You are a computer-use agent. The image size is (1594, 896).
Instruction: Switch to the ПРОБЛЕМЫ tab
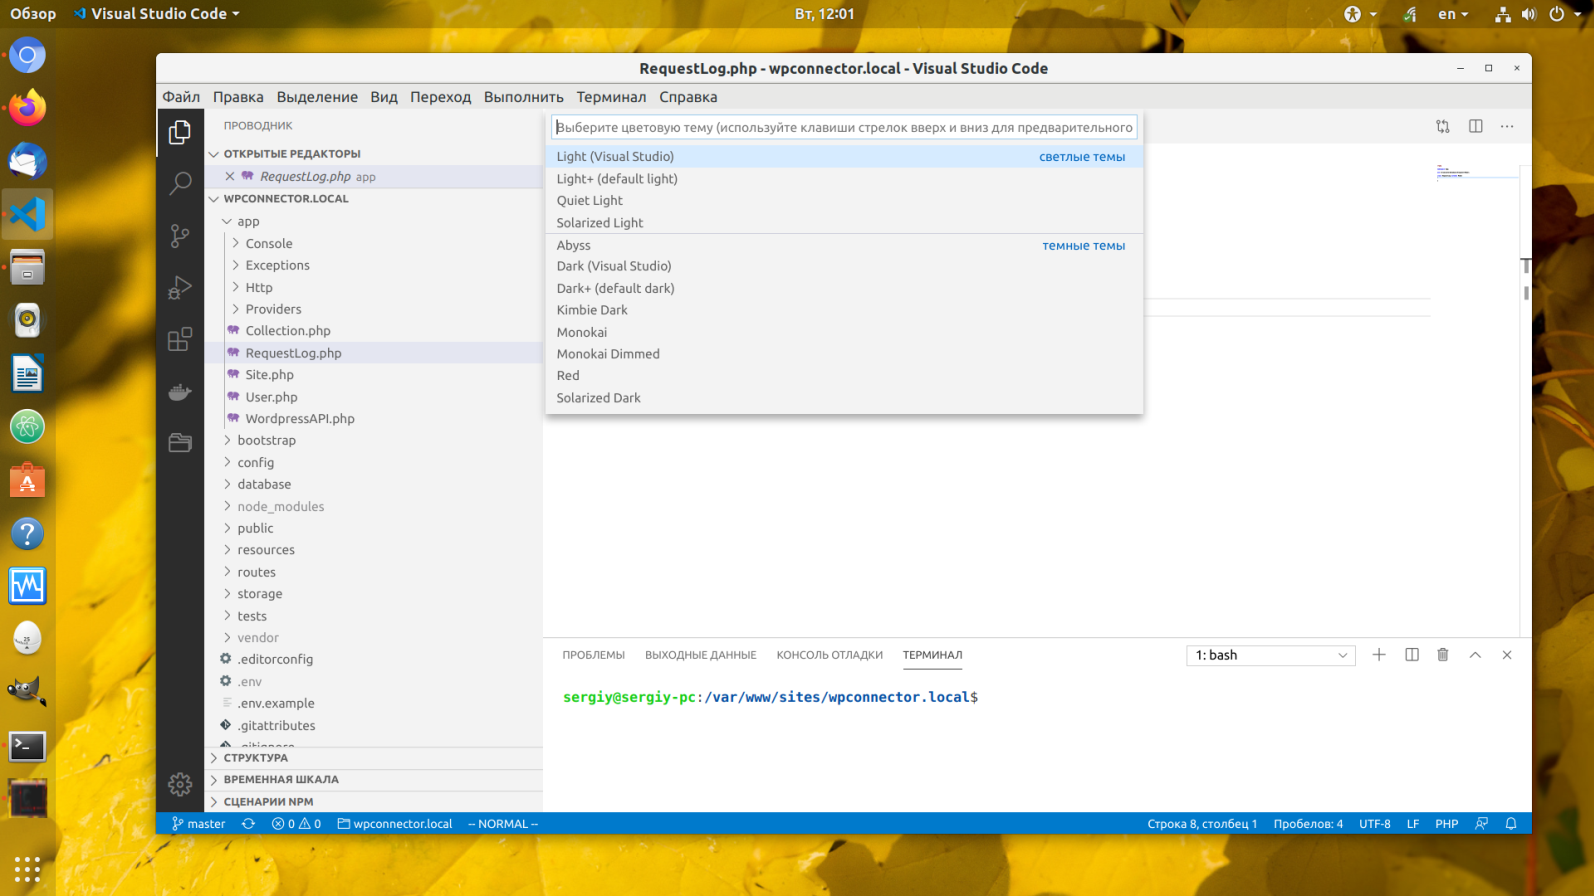click(x=593, y=655)
